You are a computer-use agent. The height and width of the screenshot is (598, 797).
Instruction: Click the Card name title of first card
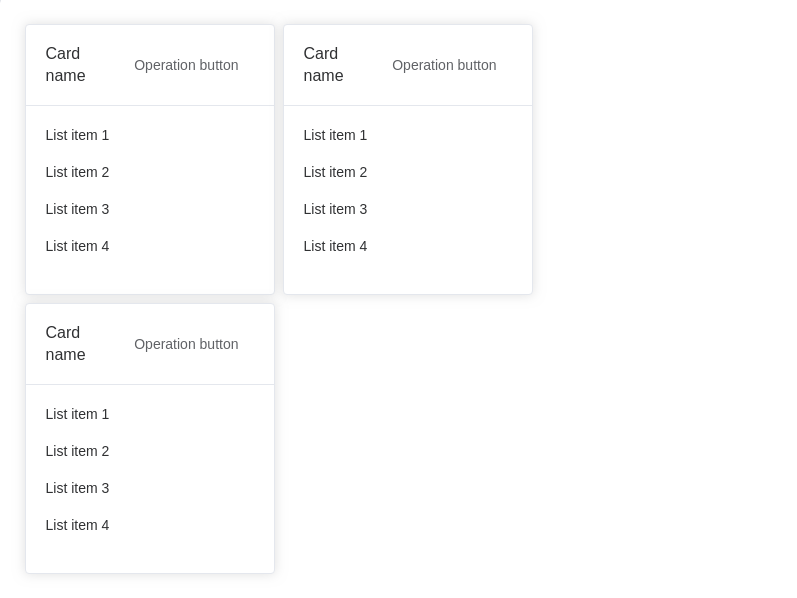point(66,65)
